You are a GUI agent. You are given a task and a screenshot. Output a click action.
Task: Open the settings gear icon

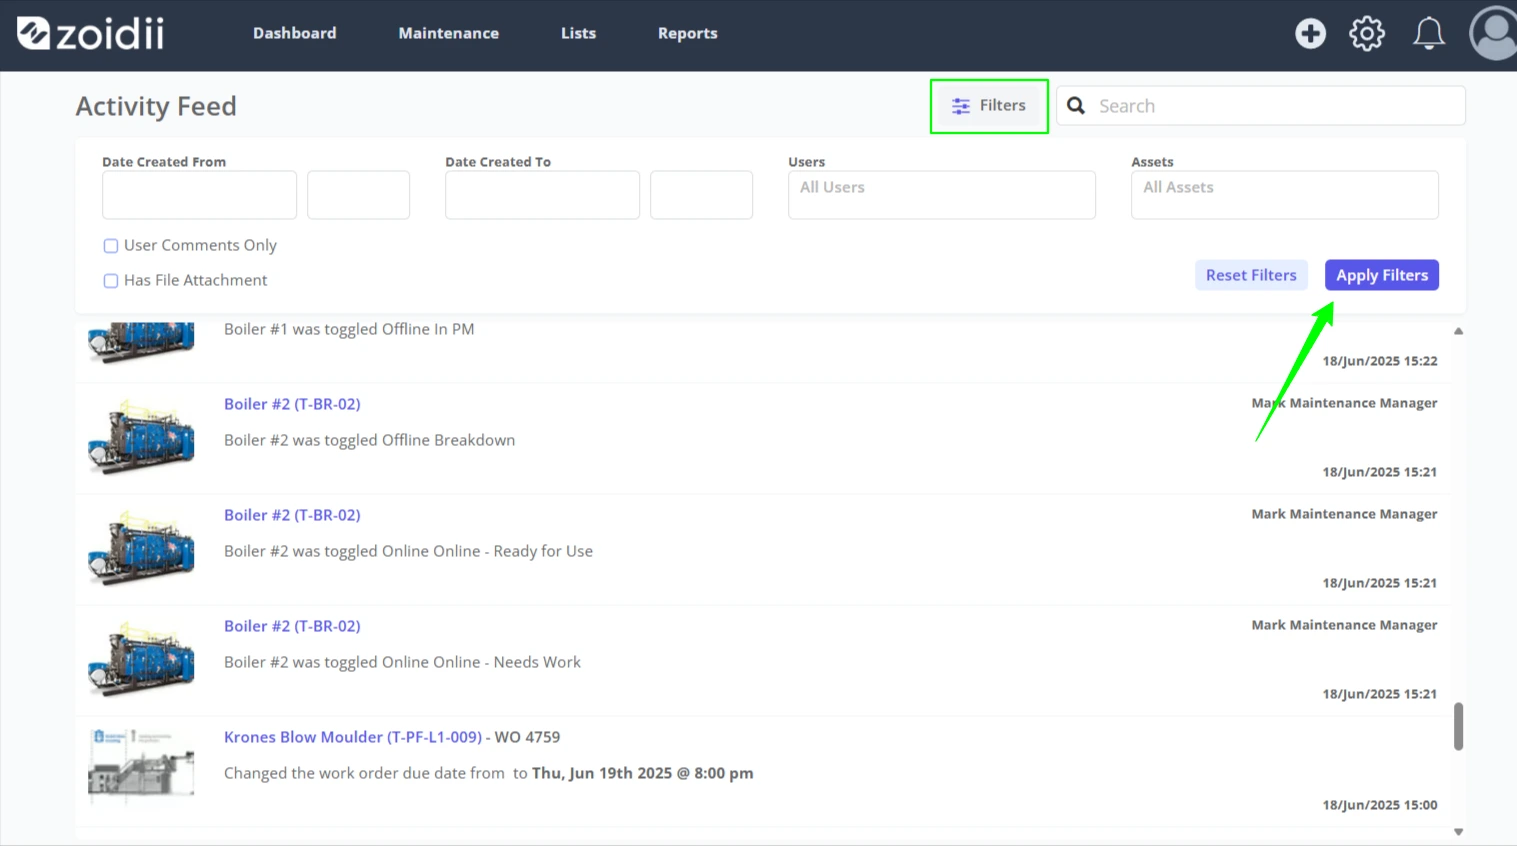click(x=1367, y=33)
